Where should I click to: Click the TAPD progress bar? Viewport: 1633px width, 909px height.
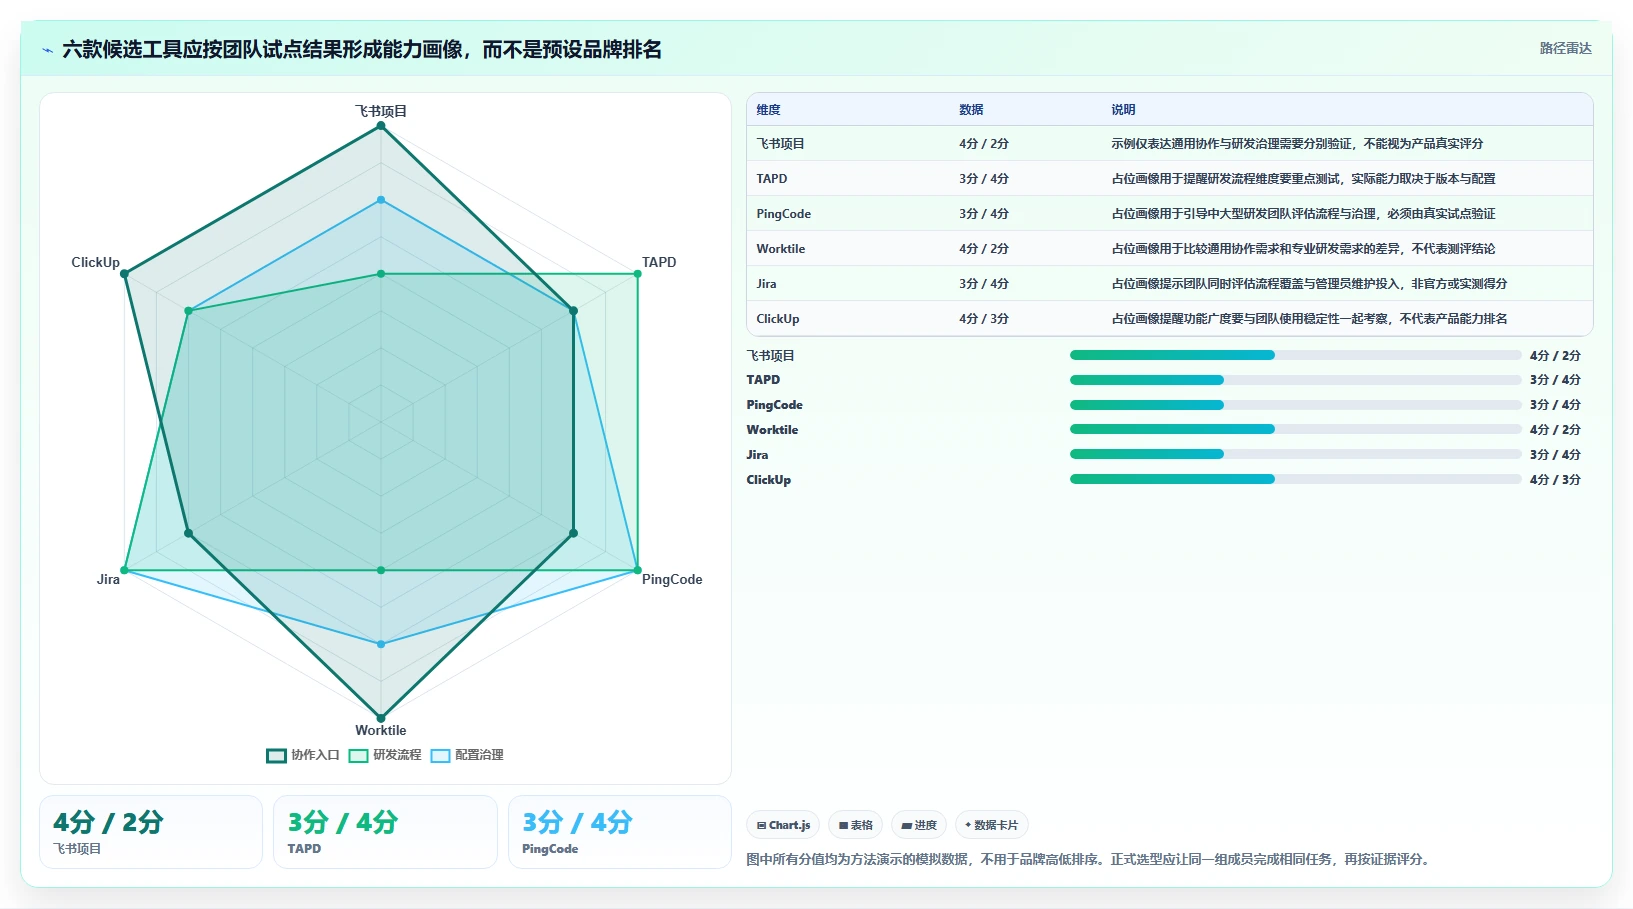tap(1295, 380)
